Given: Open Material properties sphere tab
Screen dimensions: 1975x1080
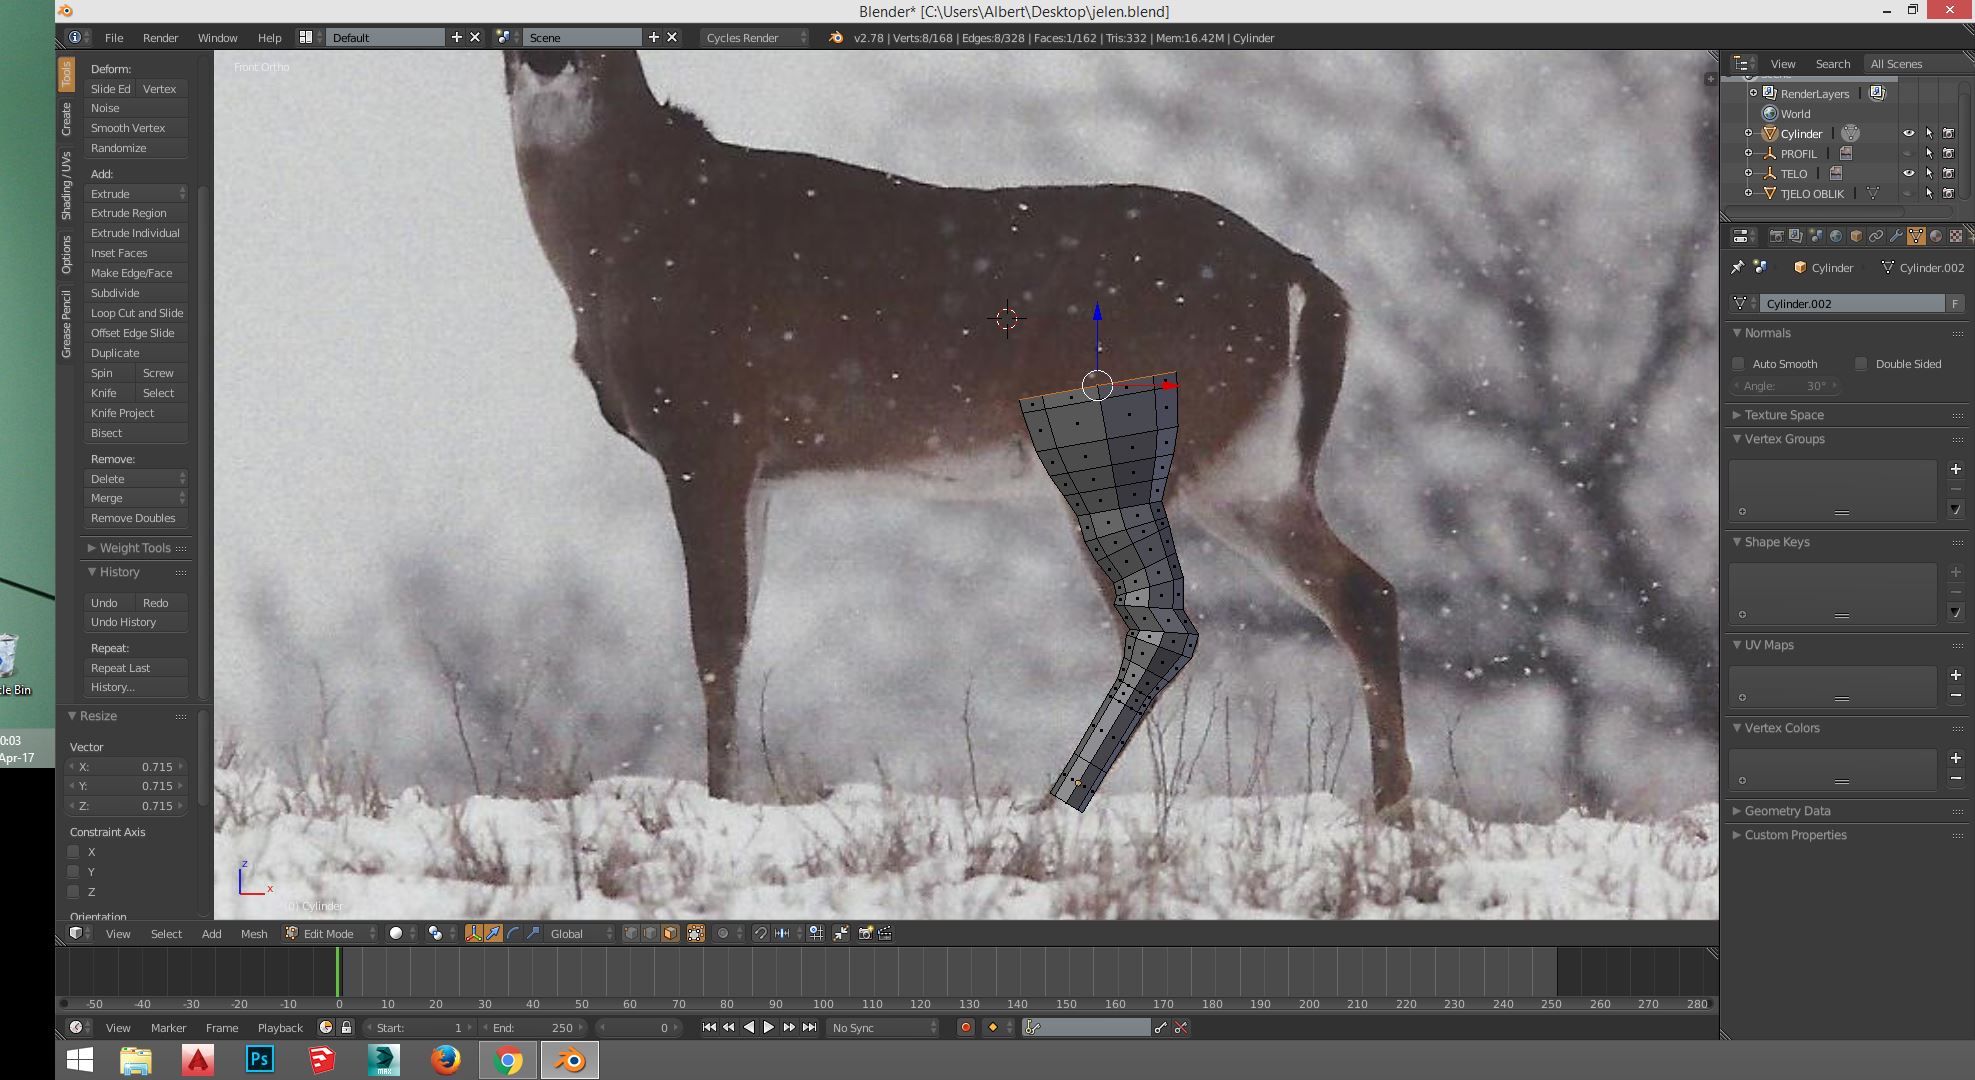Looking at the screenshot, I should coord(1936,236).
